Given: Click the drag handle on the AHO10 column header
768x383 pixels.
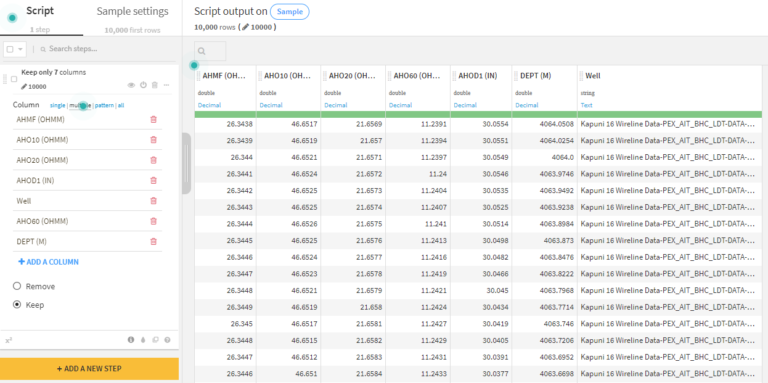Looking at the screenshot, I should pyautogui.click(x=260, y=76).
